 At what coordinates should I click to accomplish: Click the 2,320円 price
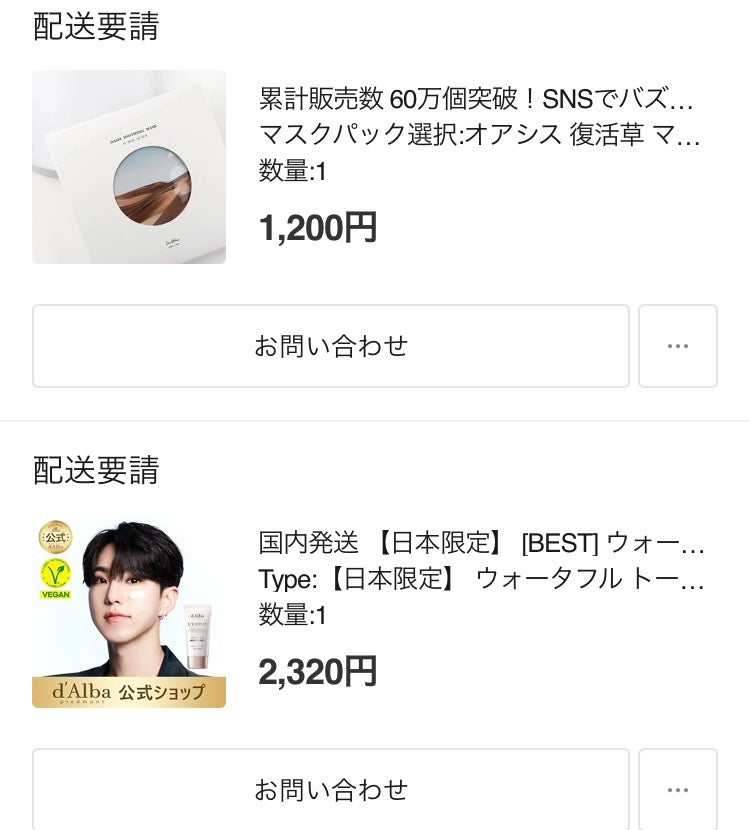(x=318, y=671)
